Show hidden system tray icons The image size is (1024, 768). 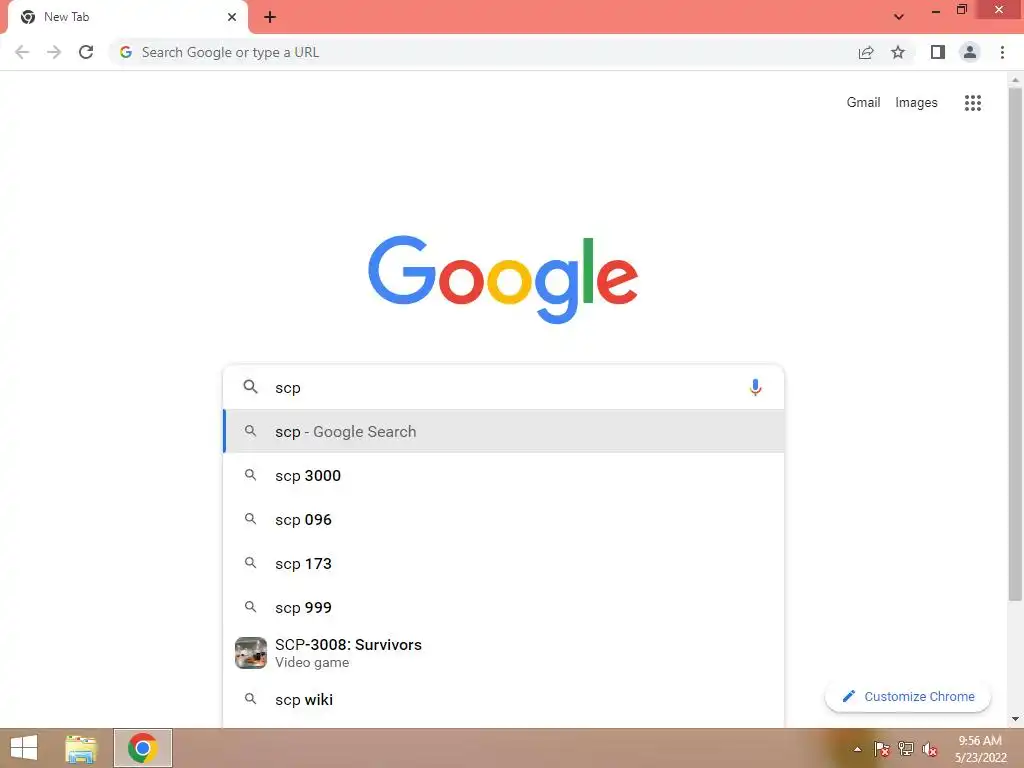point(857,749)
